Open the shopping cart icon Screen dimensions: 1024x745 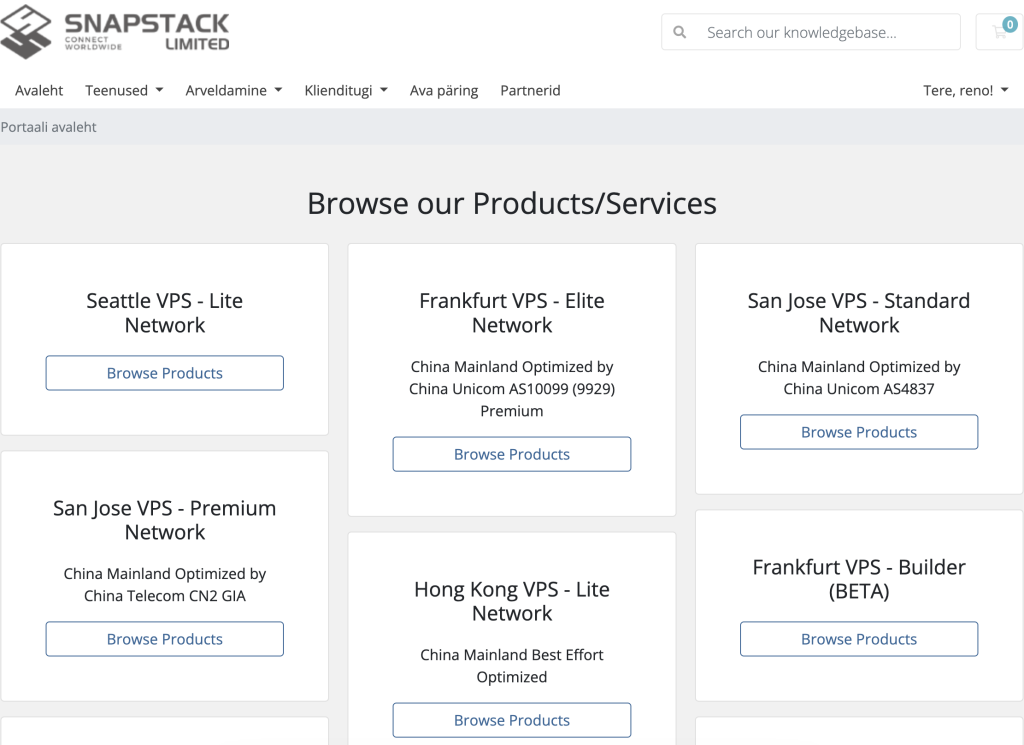[1000, 31]
